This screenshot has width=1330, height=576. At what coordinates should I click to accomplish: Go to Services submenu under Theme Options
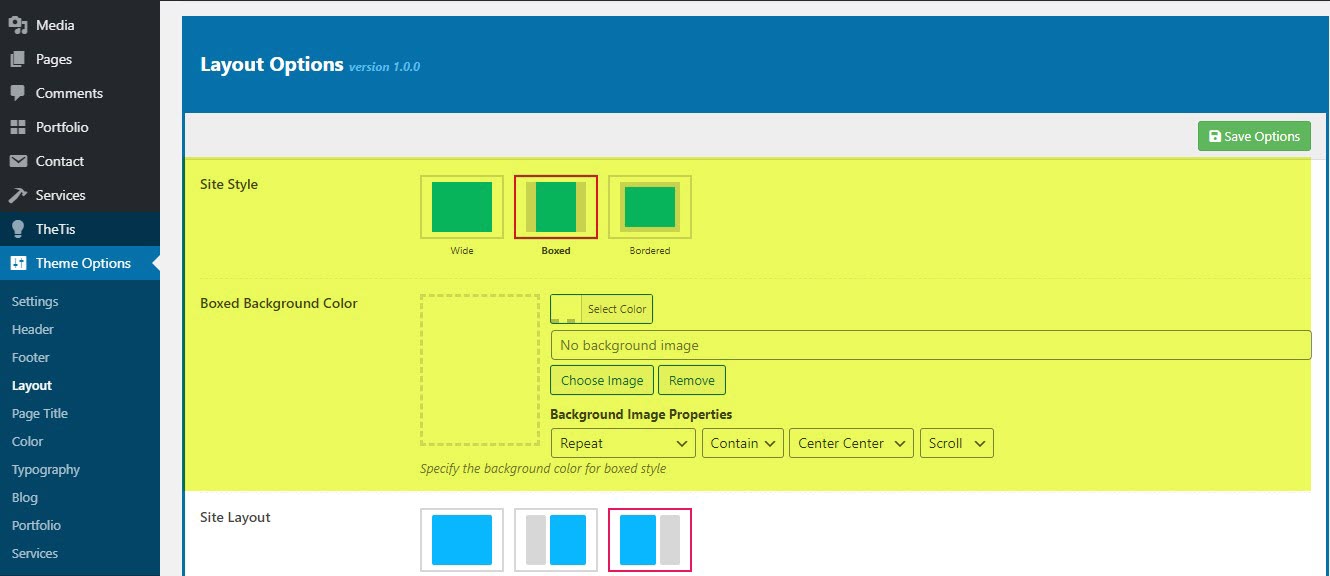[35, 553]
